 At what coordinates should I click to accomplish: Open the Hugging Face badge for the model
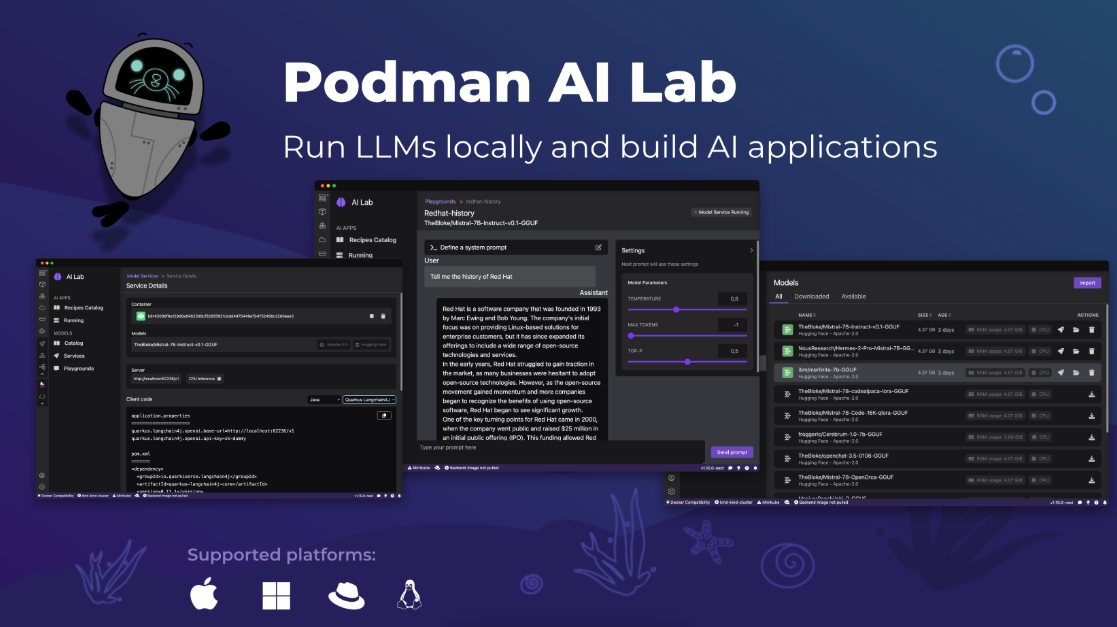372,344
